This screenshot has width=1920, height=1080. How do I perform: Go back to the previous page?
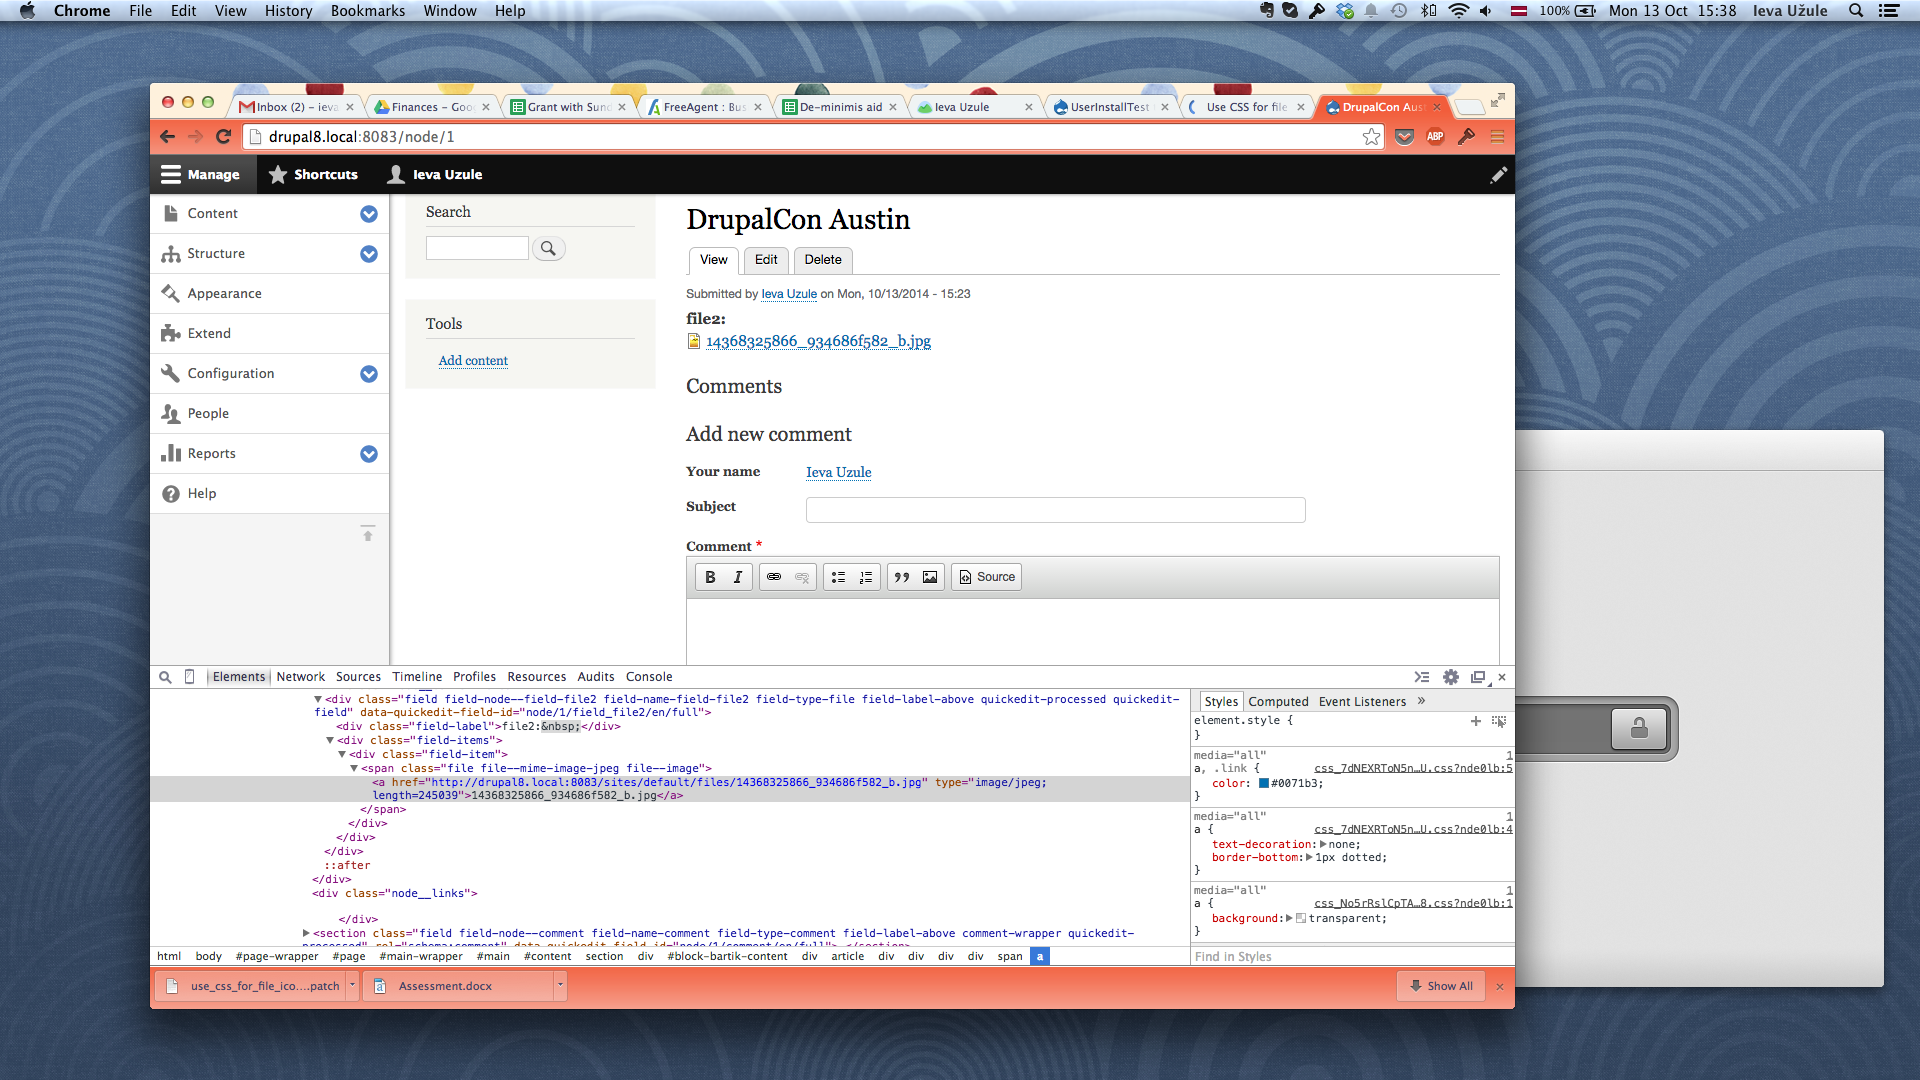click(x=167, y=137)
